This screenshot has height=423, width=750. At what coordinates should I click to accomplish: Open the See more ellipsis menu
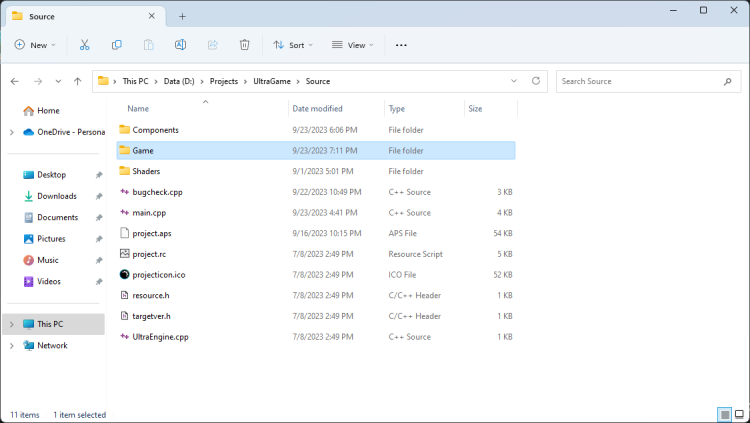pyautogui.click(x=401, y=45)
